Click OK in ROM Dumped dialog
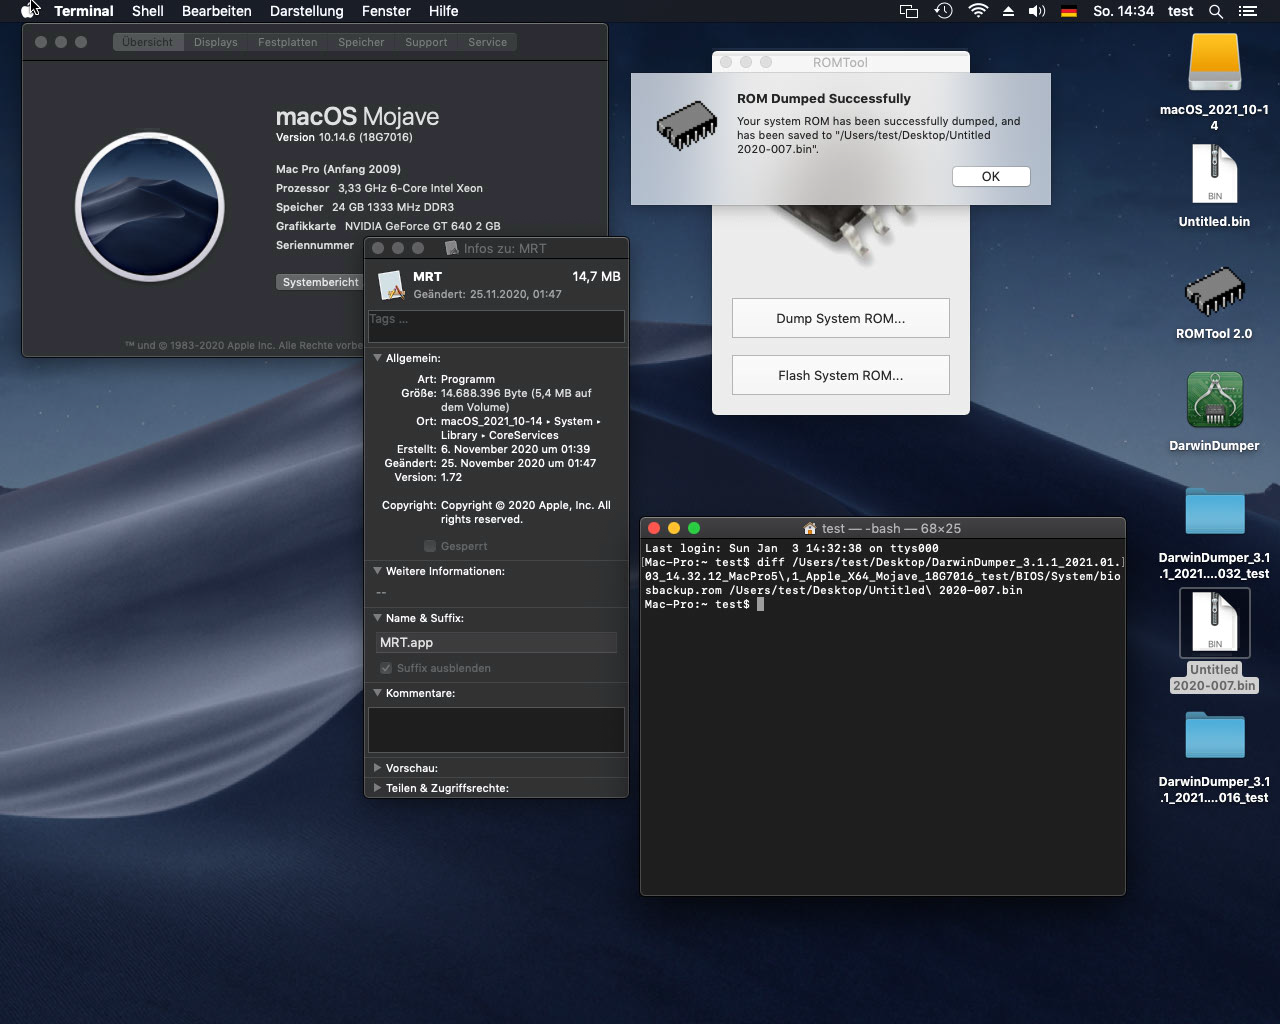Image resolution: width=1280 pixels, height=1024 pixels. pyautogui.click(x=991, y=176)
